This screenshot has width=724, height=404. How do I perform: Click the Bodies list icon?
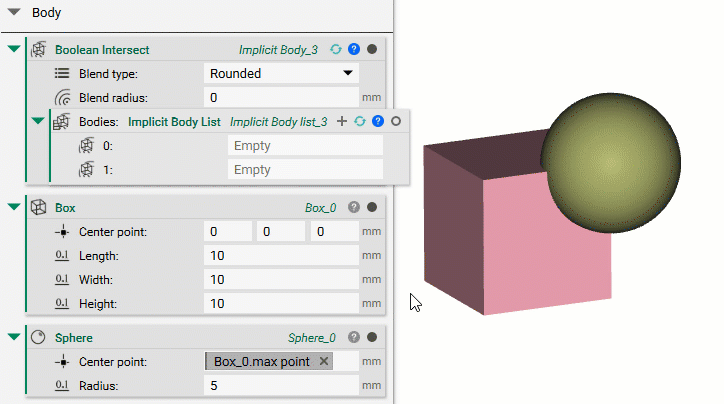tap(61, 121)
